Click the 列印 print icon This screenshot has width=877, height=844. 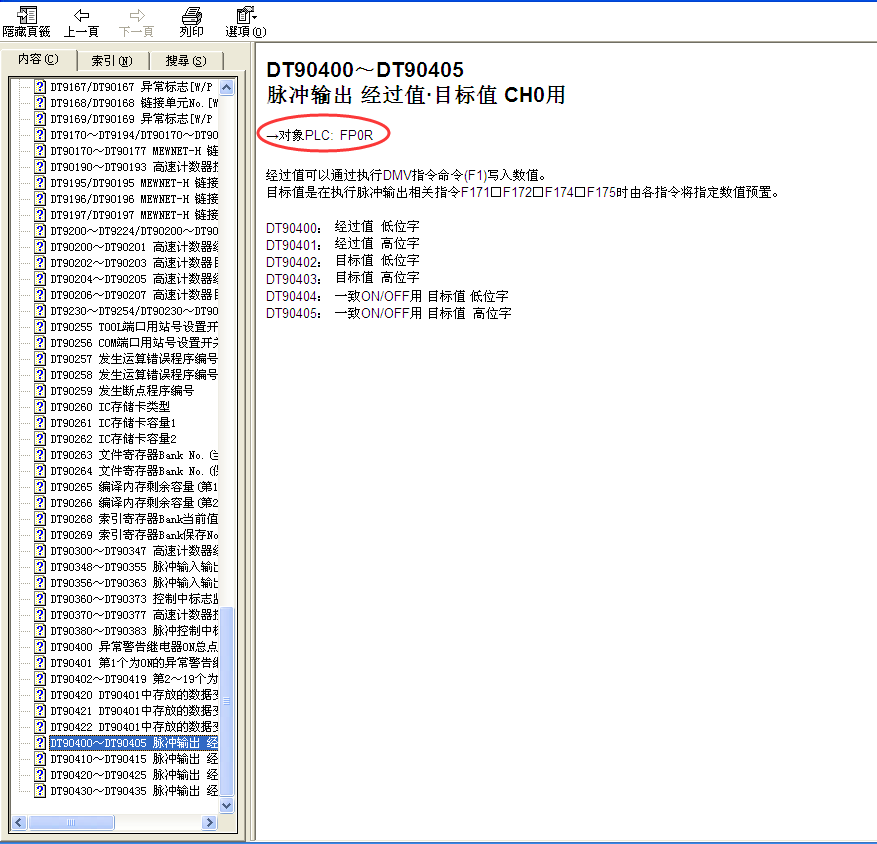191,16
